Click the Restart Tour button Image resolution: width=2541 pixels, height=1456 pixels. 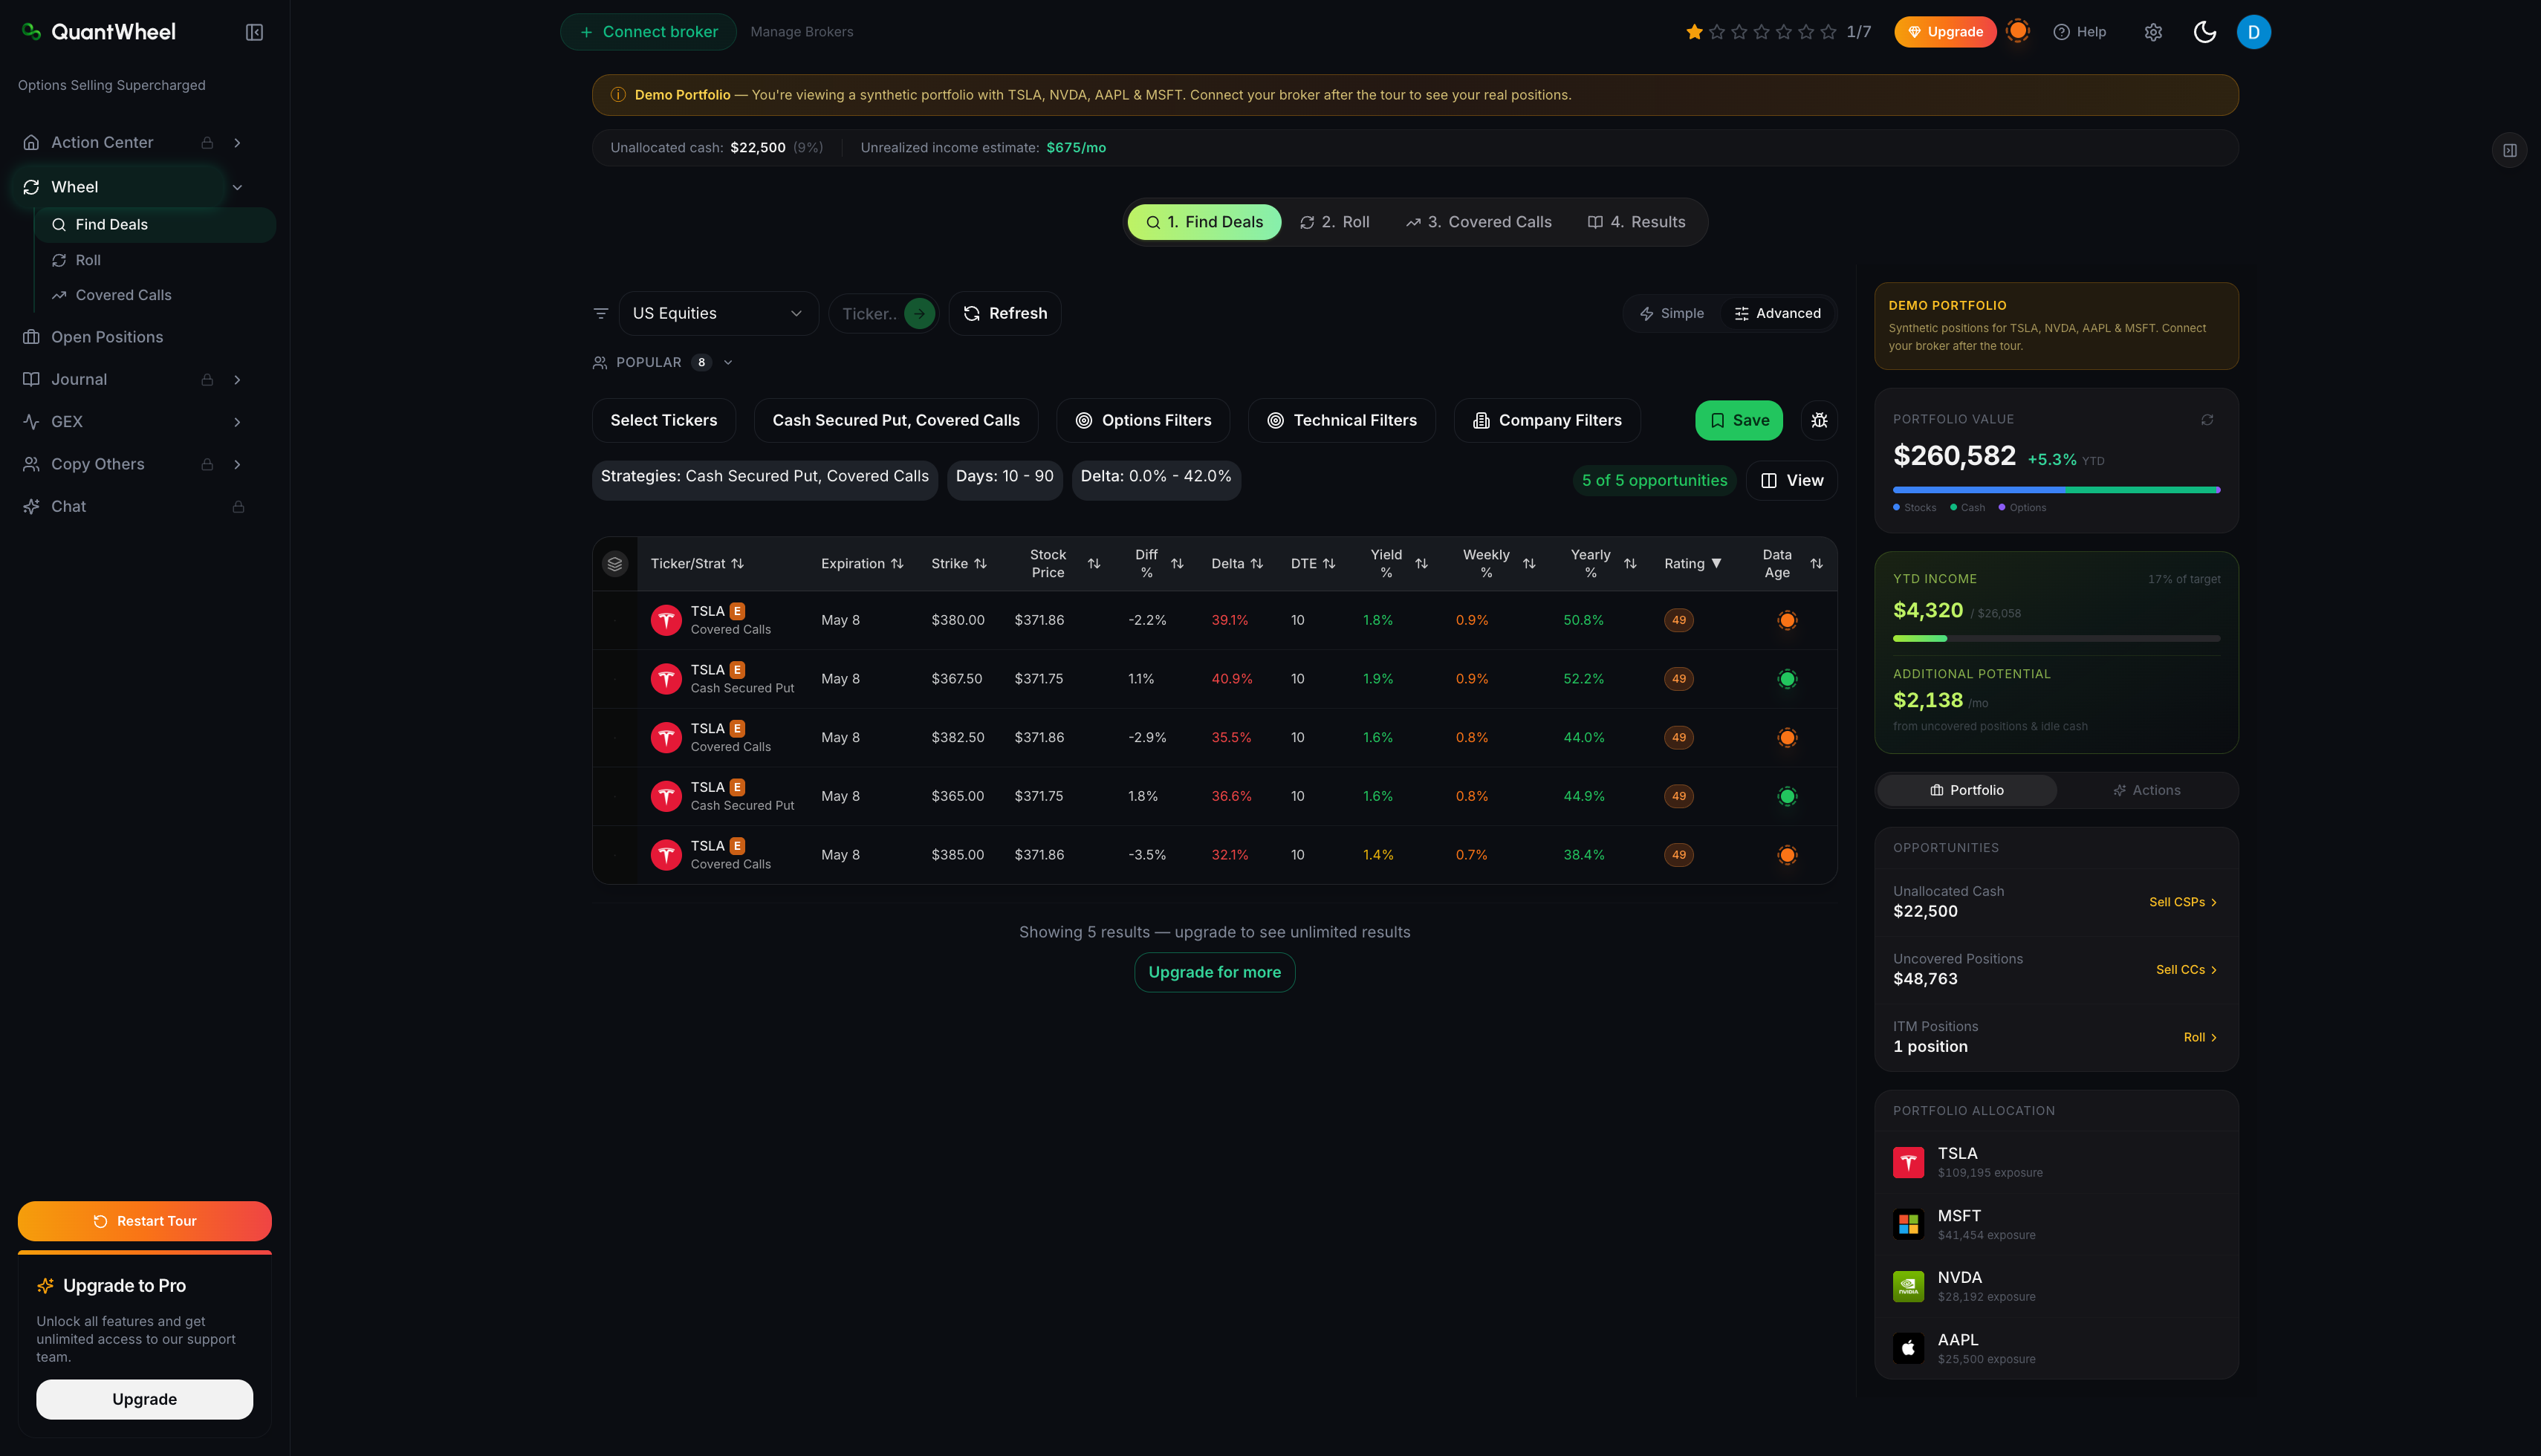[144, 1221]
